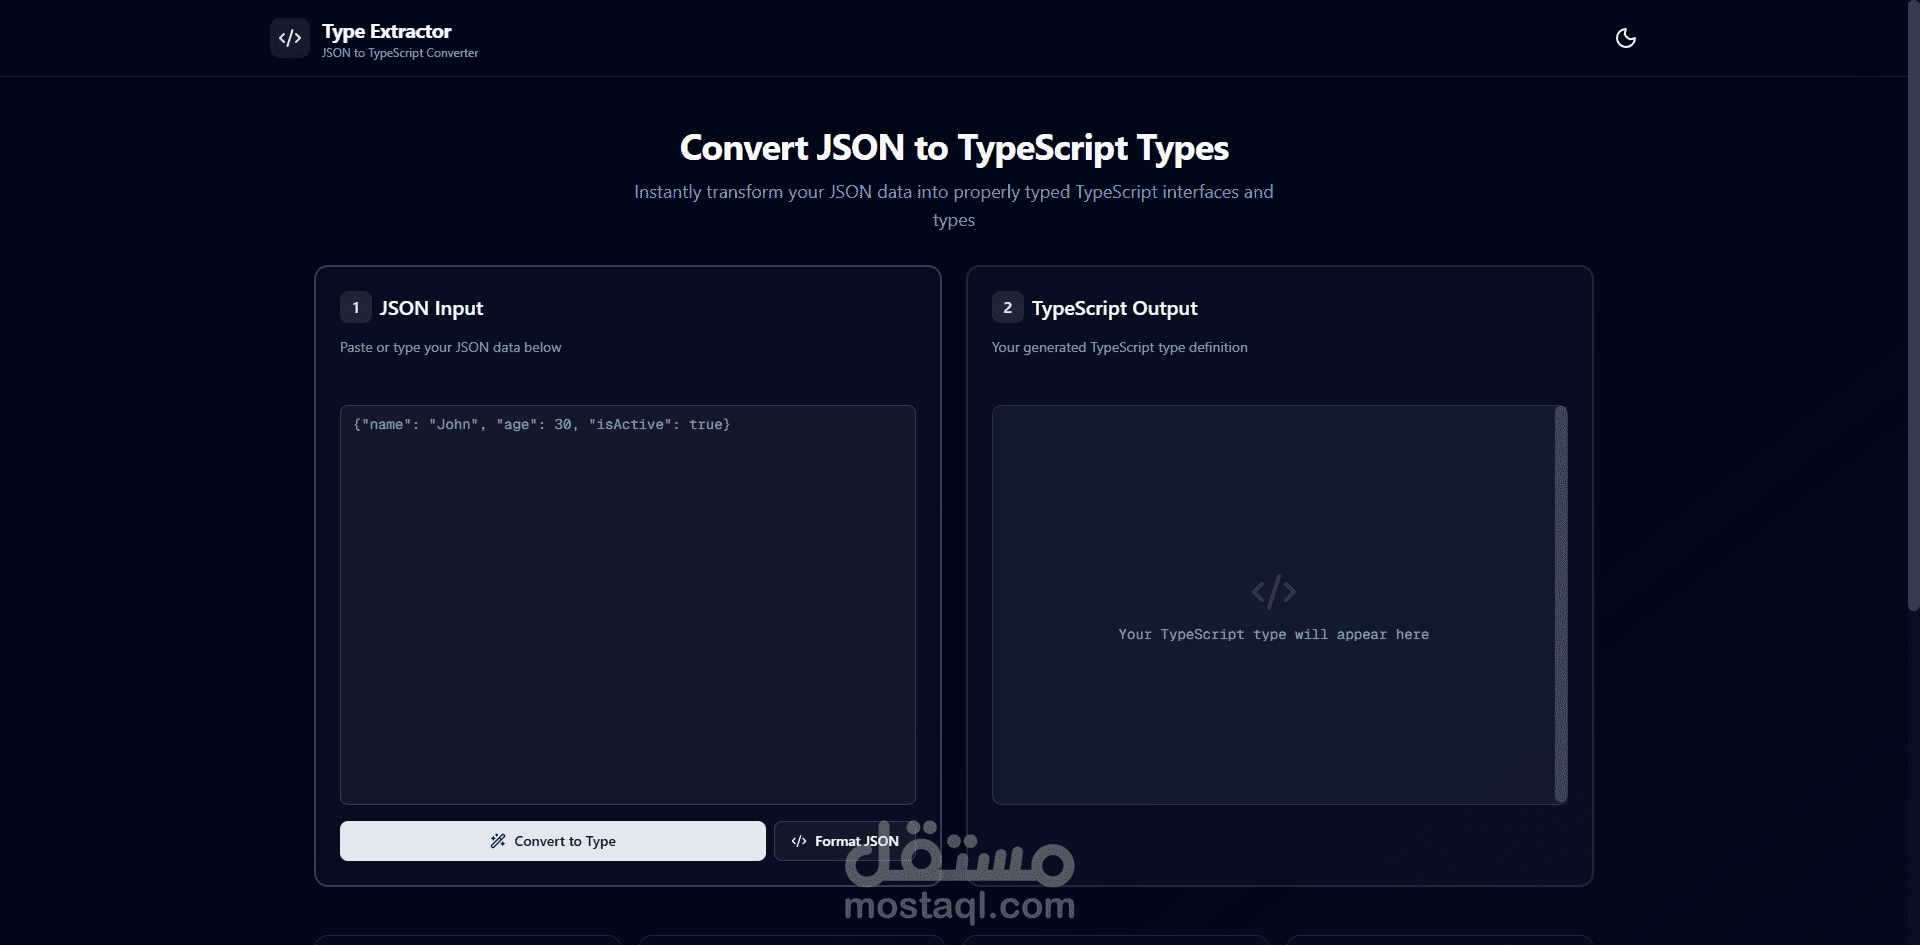This screenshot has width=1920, height=945.
Task: Click the step 2 badge beside TypeScript Output
Action: (1007, 307)
